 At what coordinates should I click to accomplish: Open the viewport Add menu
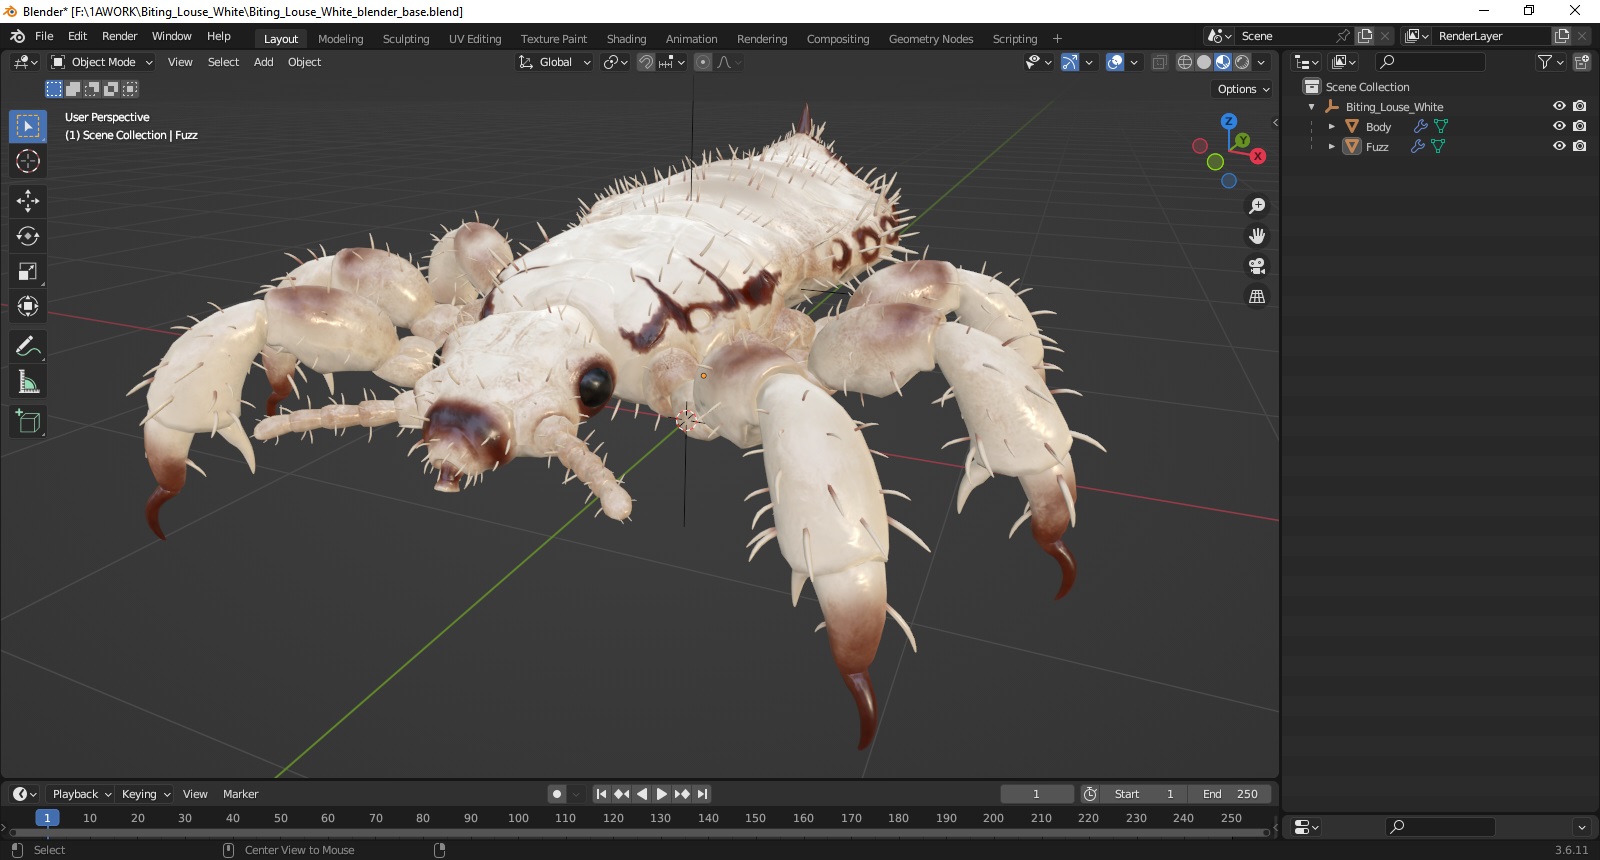point(264,62)
